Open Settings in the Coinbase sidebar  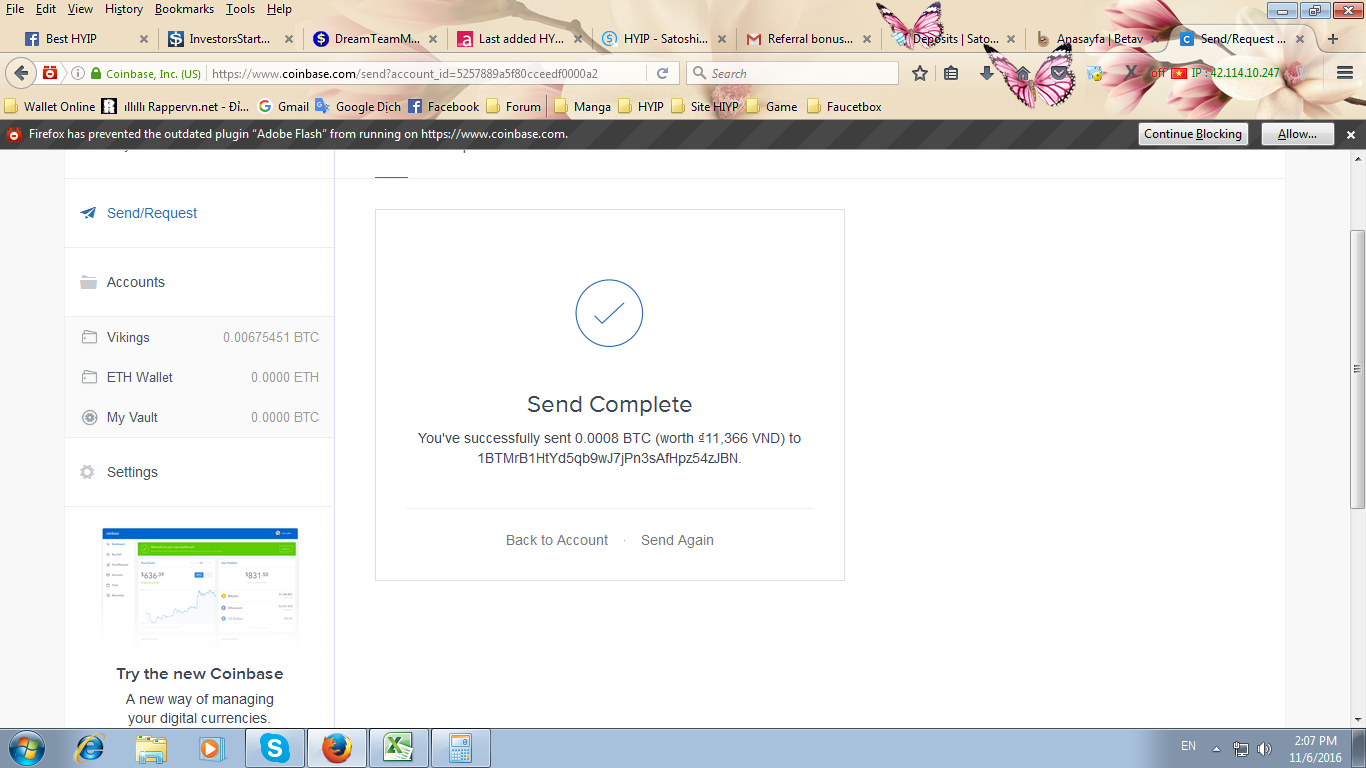tap(200, 472)
